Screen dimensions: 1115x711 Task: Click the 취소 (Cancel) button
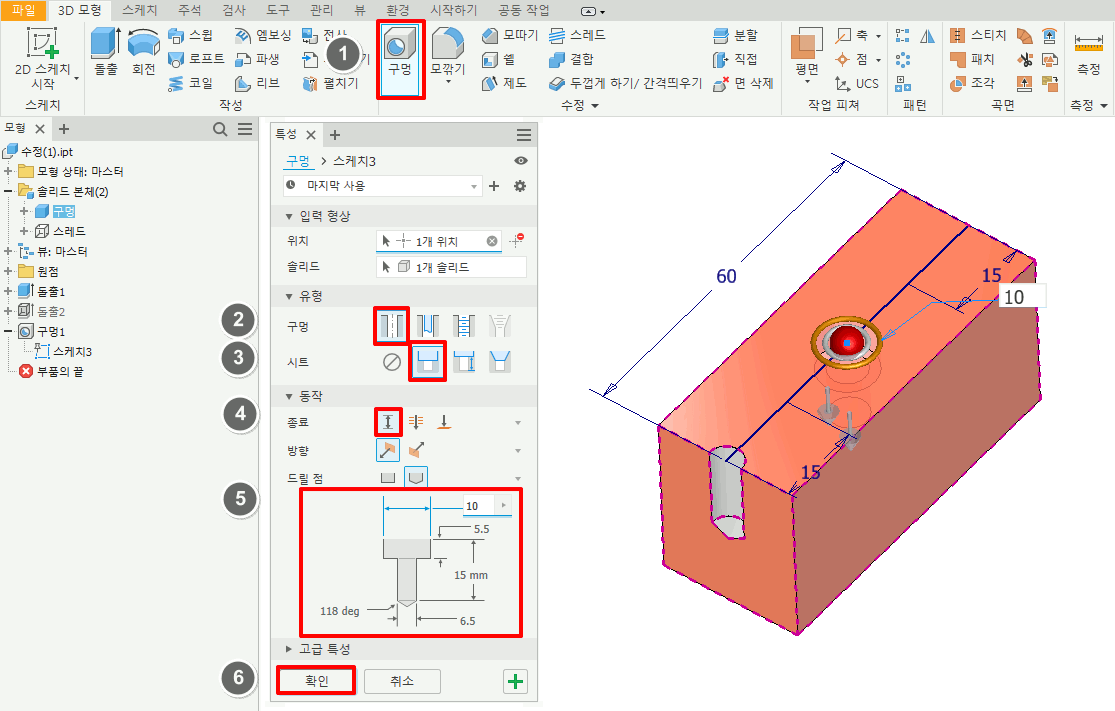click(x=401, y=681)
